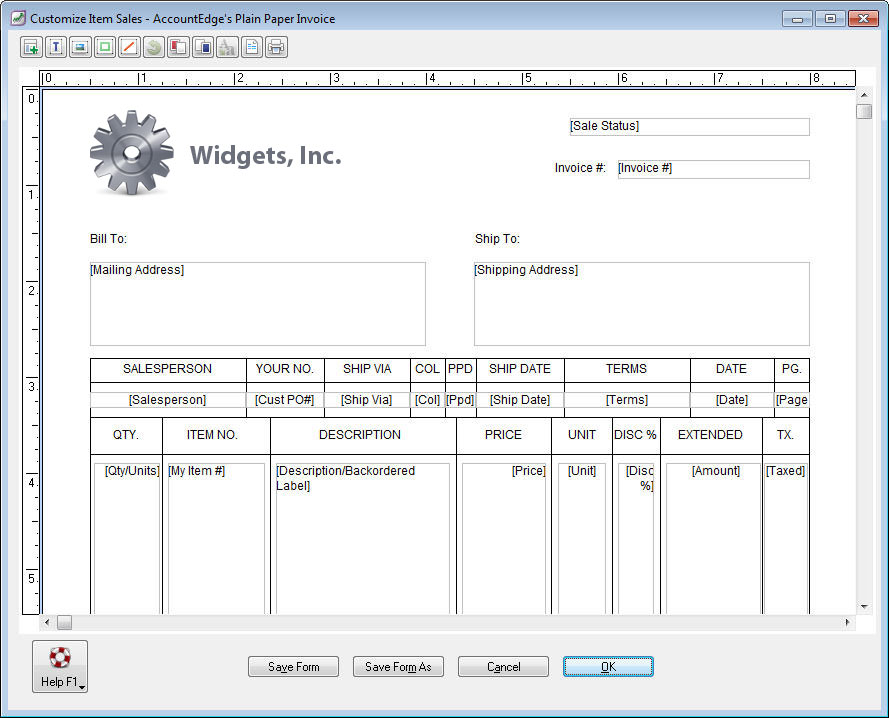Select the [Col] field

point(427,400)
